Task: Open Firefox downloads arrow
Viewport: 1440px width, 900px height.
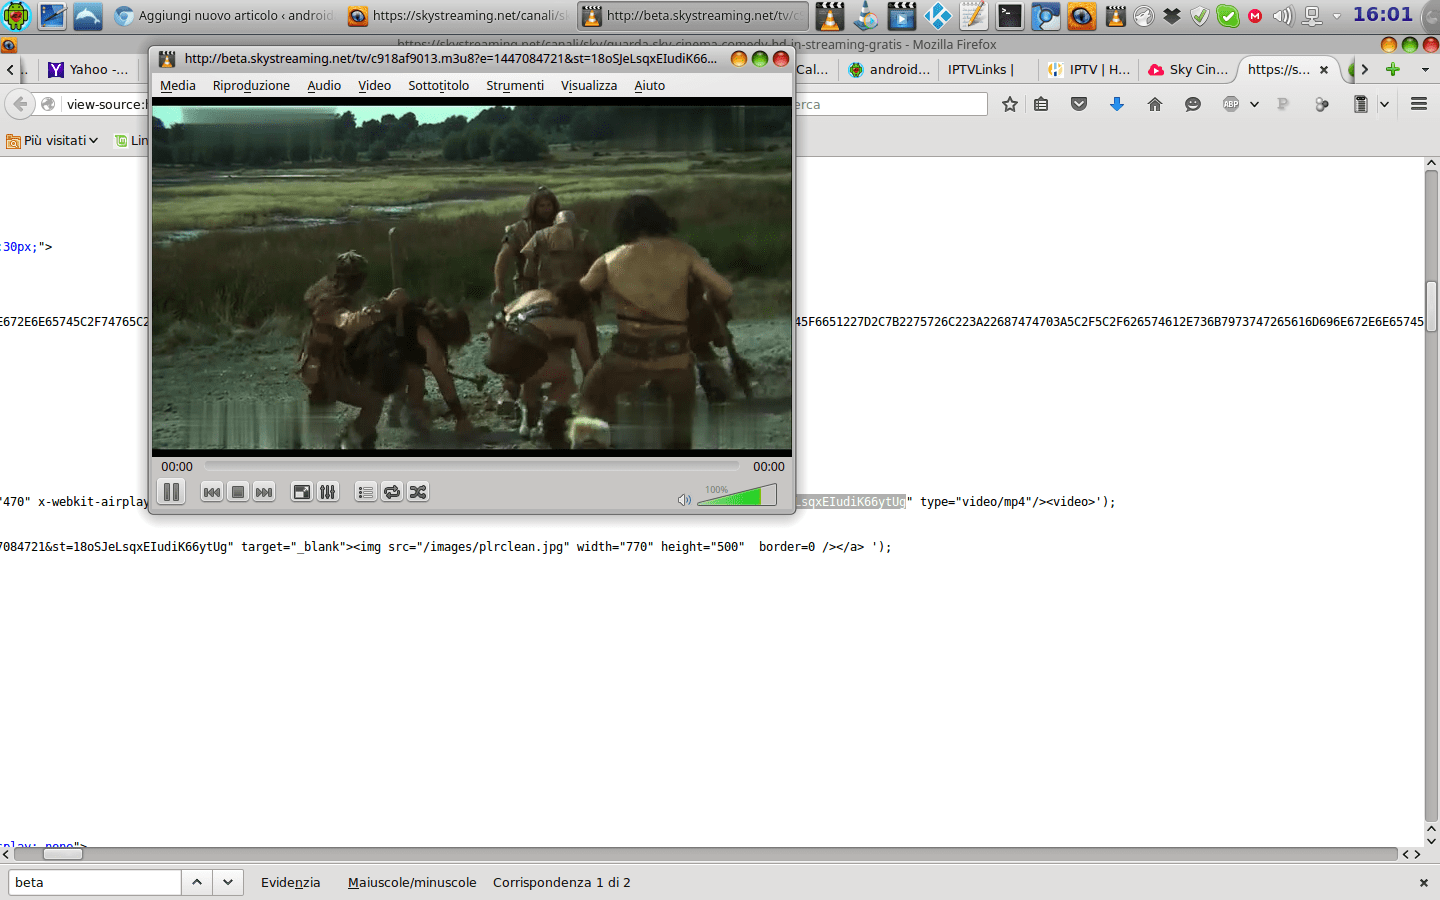Action: [x=1117, y=104]
